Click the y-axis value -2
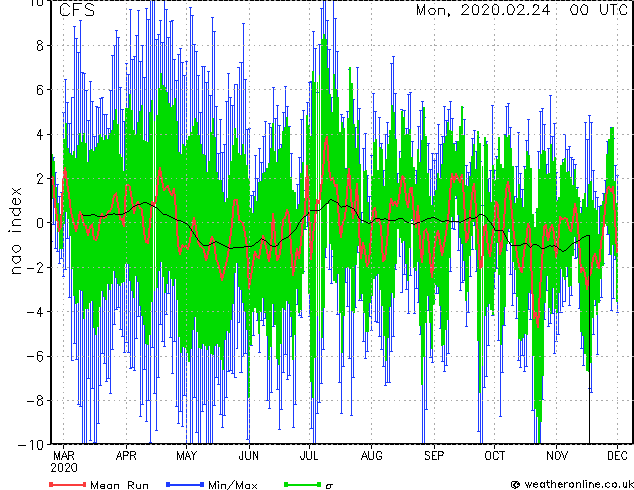The width and height of the screenshot is (634, 490). 35,268
